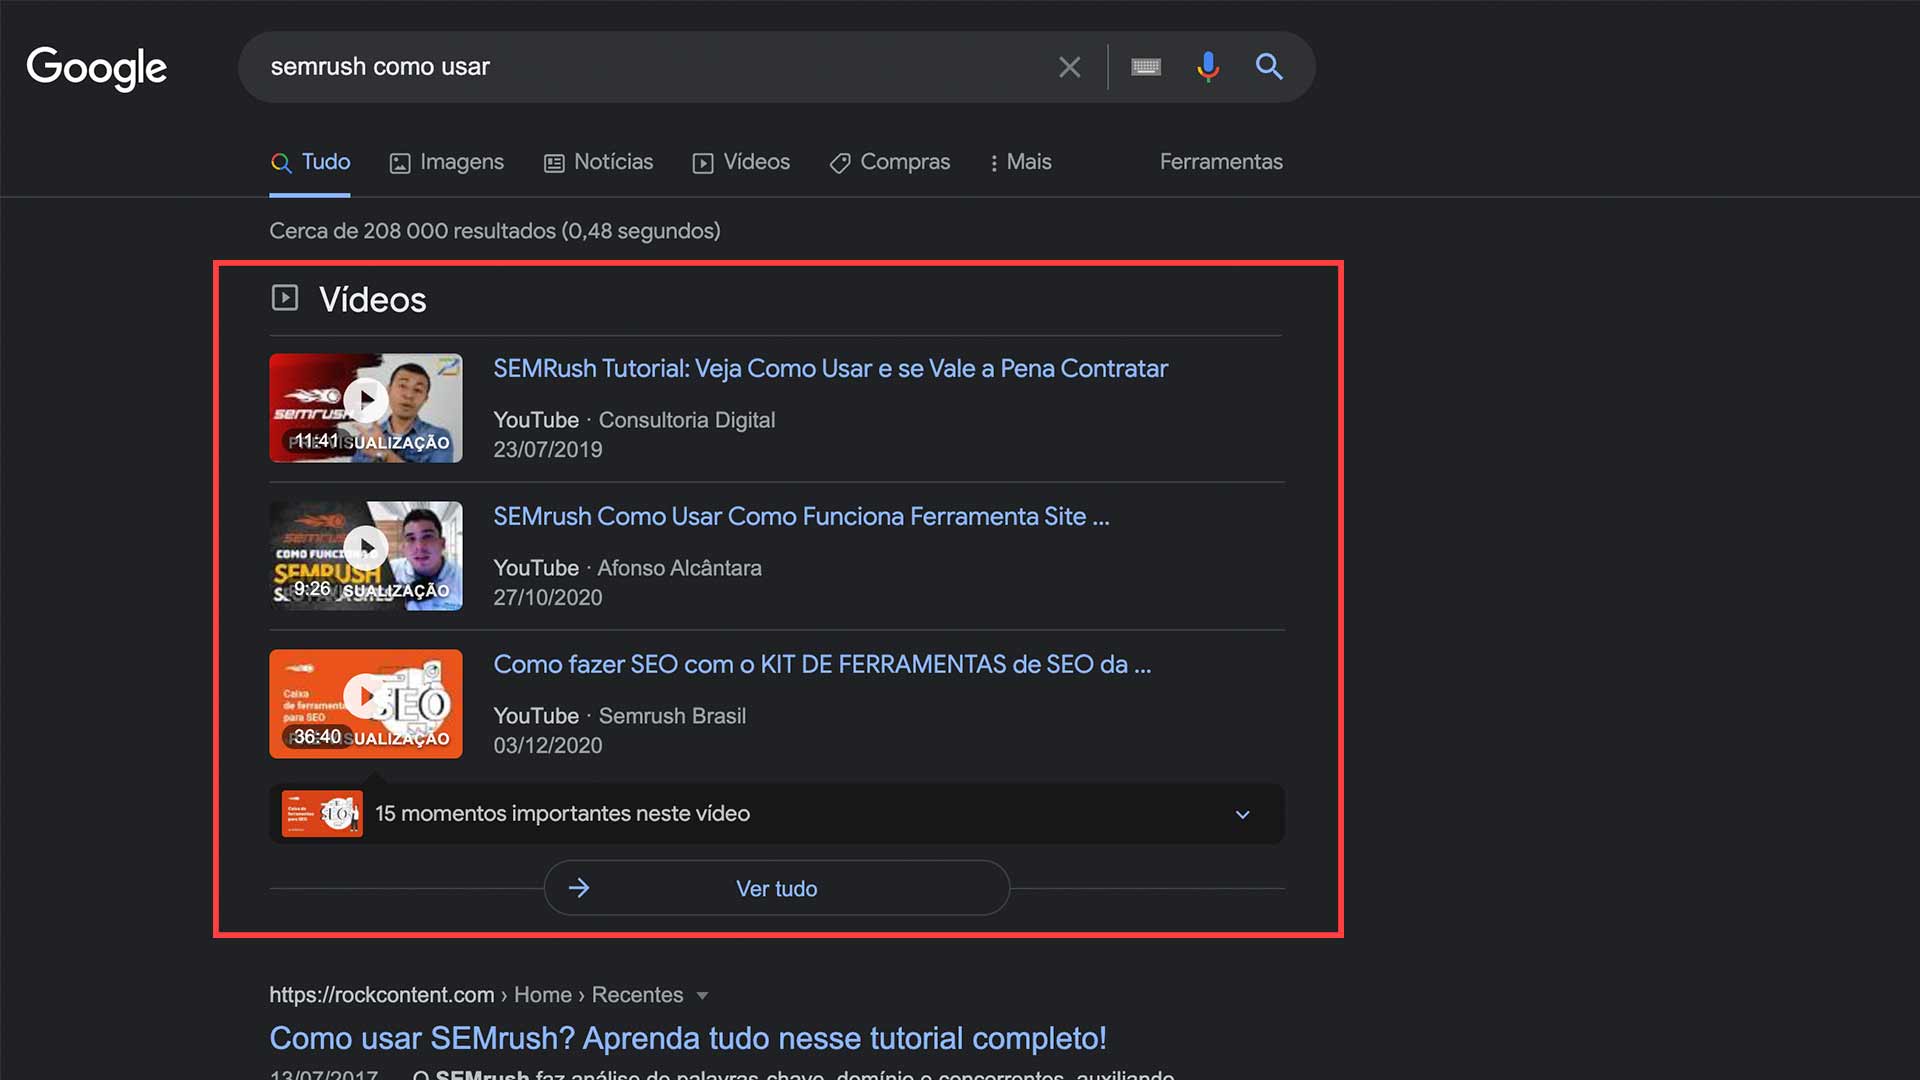Open "SEMrush Como Usar Como Funciona" link
The width and height of the screenshot is (1920, 1080).
click(x=801, y=517)
